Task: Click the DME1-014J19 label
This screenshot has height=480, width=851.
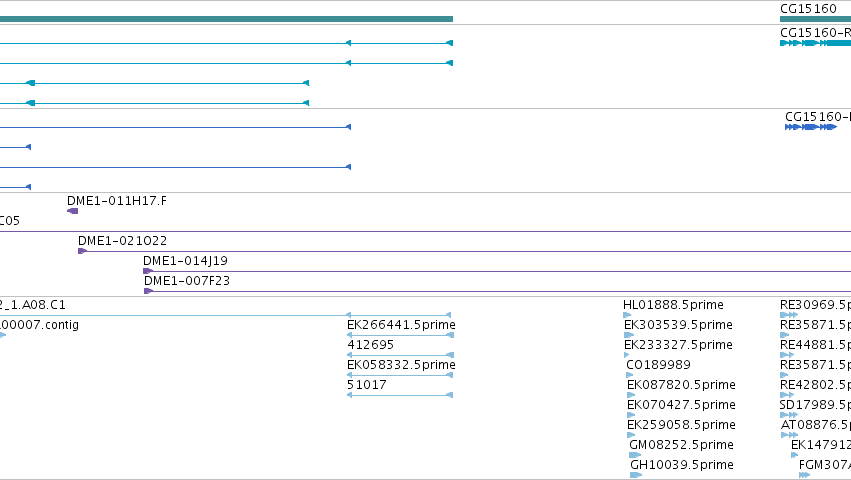Action: tap(185, 261)
